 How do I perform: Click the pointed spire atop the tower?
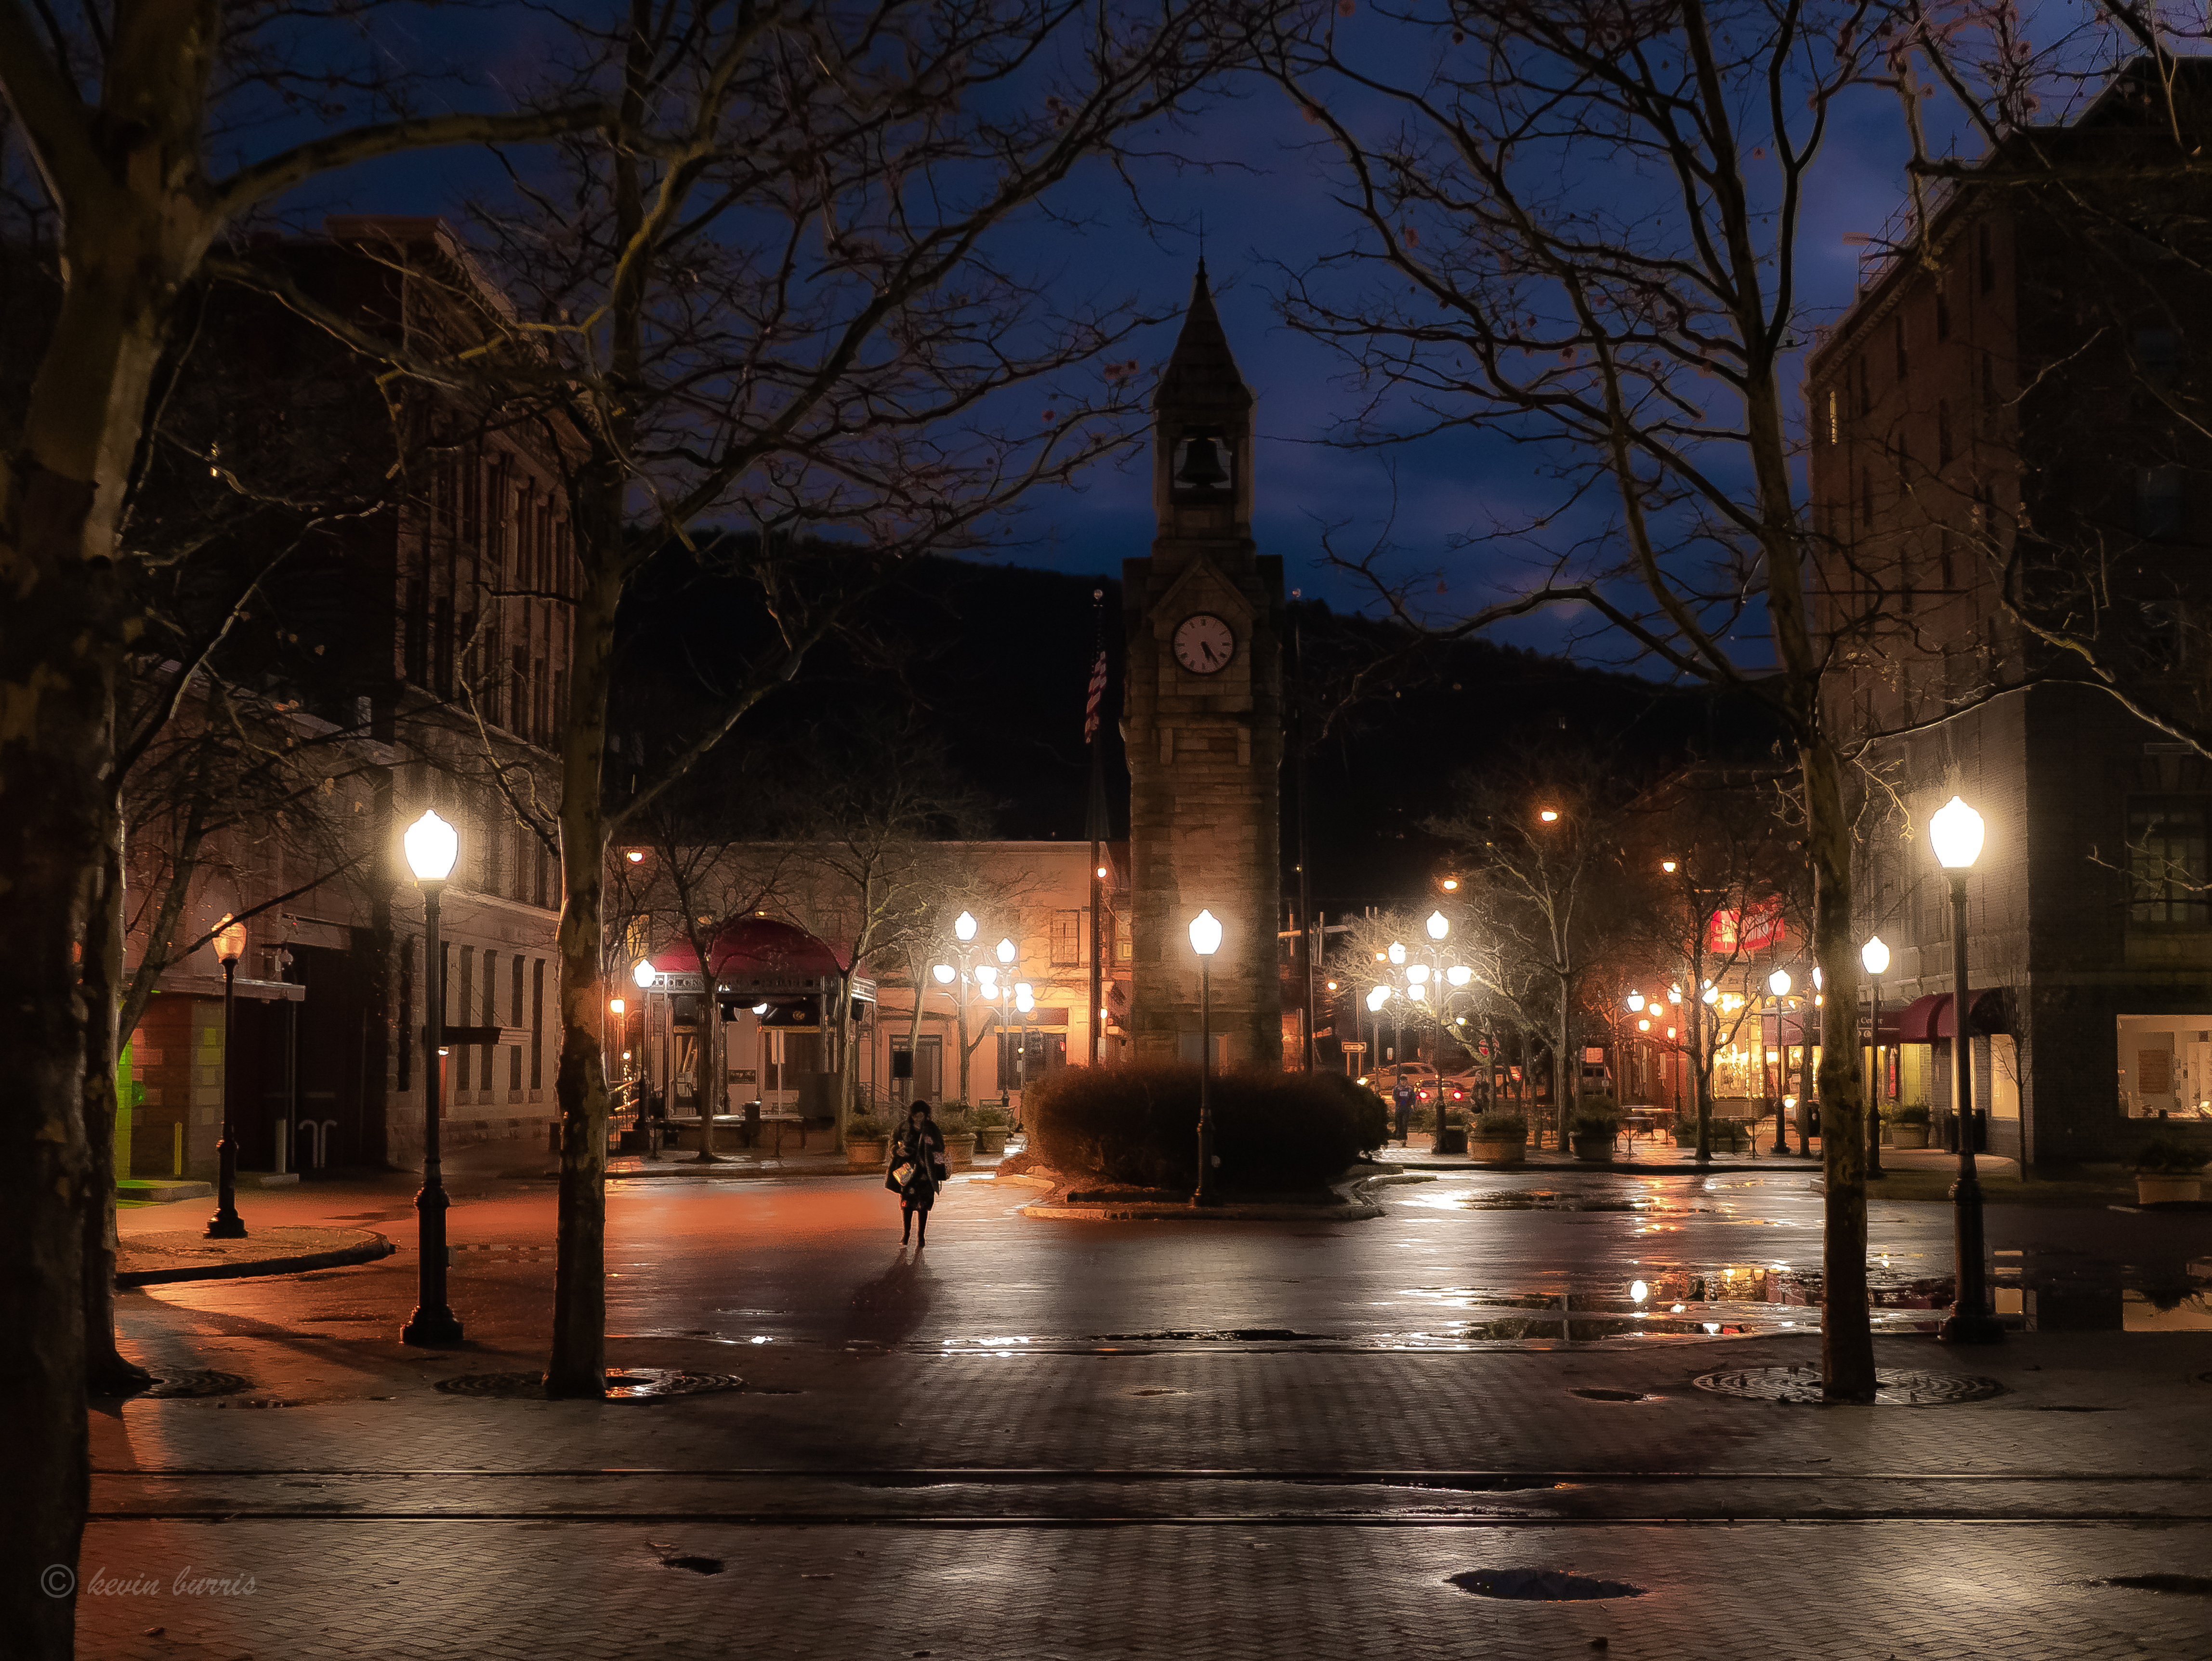(x=1201, y=330)
